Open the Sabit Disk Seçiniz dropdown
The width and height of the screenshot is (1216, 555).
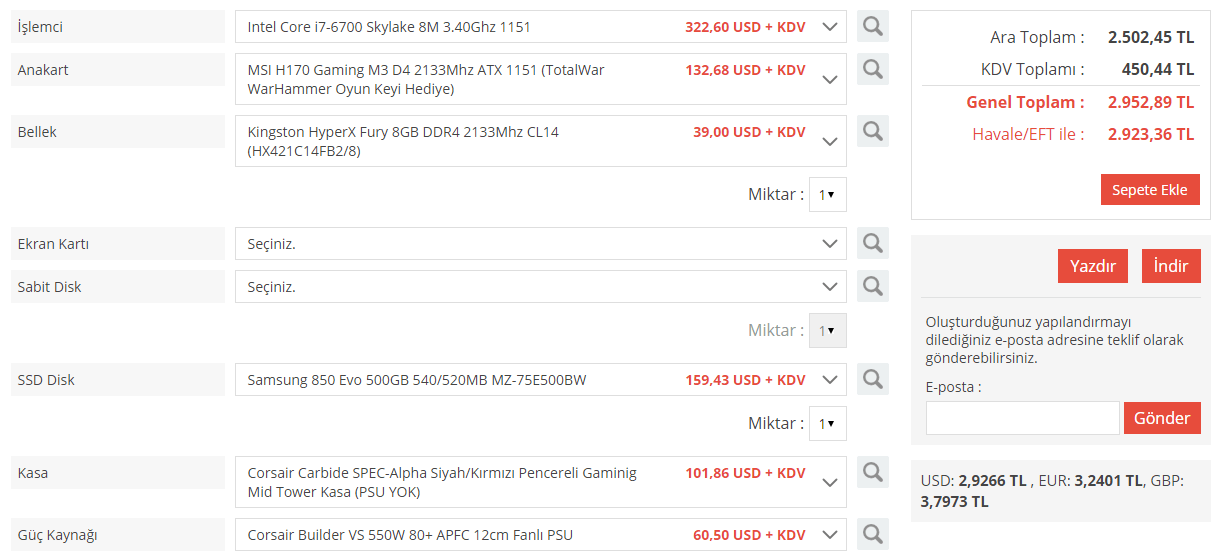pyautogui.click(x=541, y=287)
